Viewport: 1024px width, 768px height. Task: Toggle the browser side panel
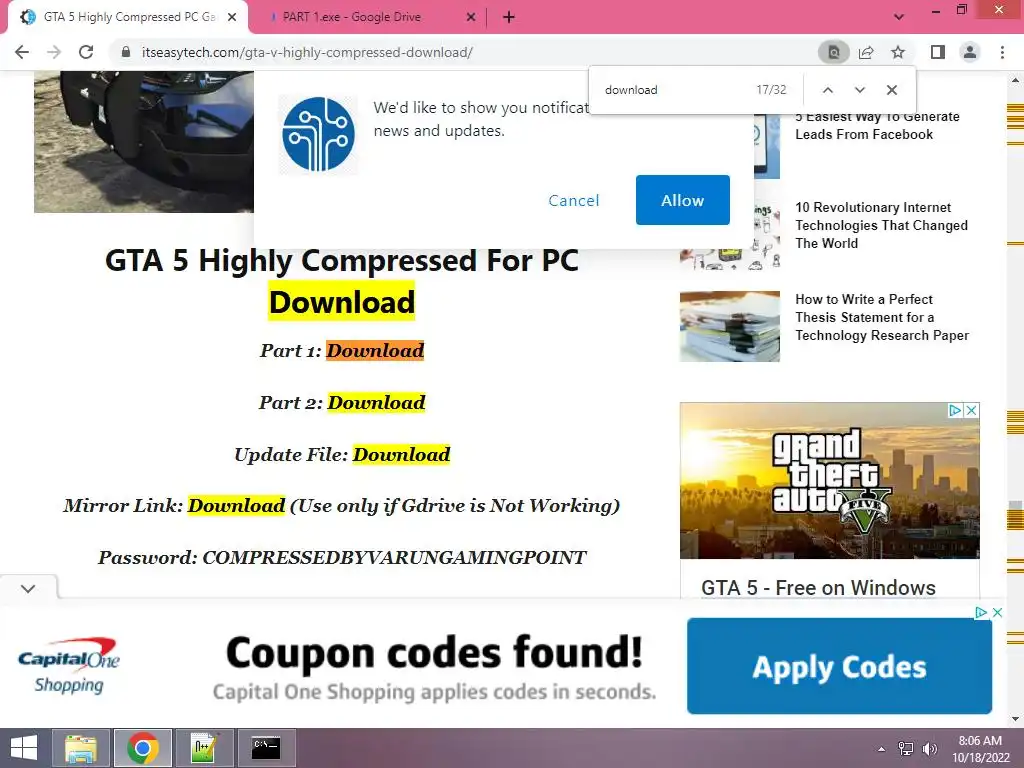(x=938, y=52)
